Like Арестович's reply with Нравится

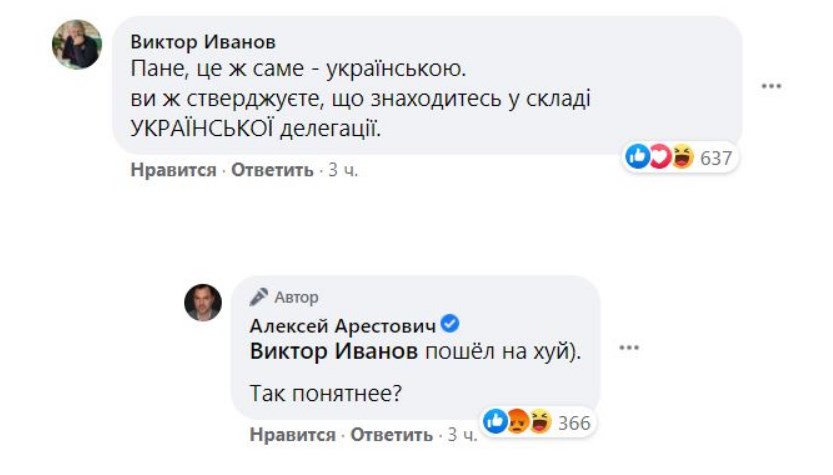[292, 435]
